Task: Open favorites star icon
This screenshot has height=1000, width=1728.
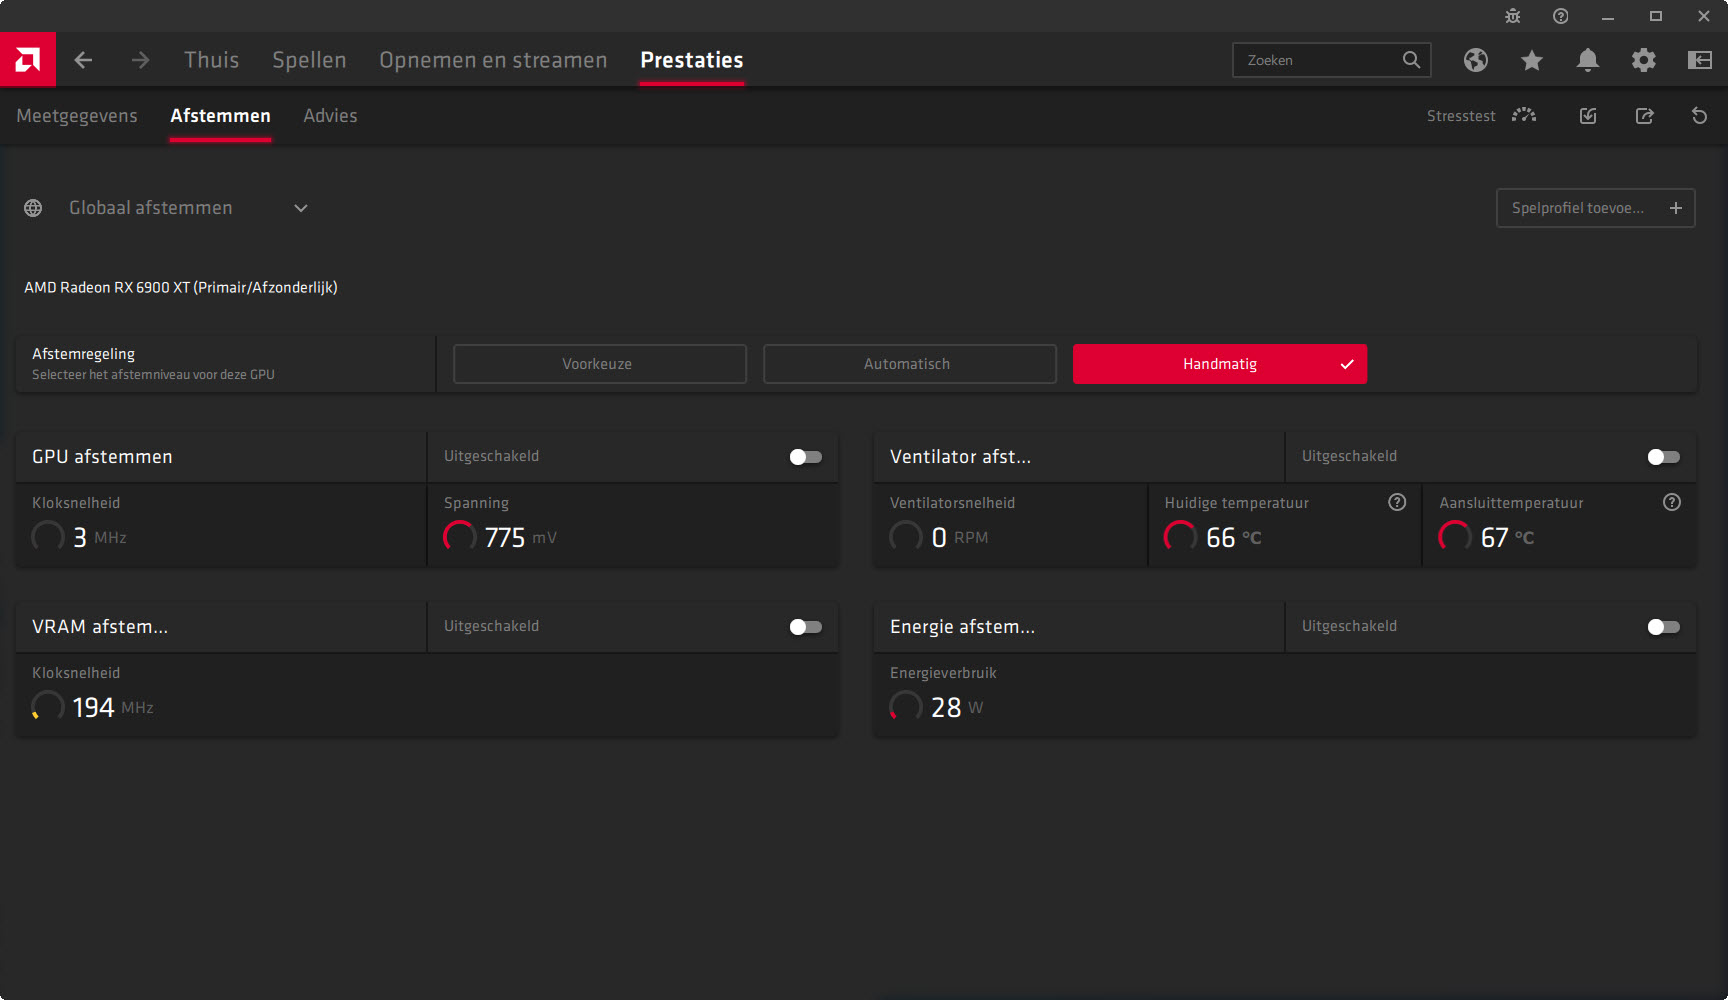Action: point(1532,60)
